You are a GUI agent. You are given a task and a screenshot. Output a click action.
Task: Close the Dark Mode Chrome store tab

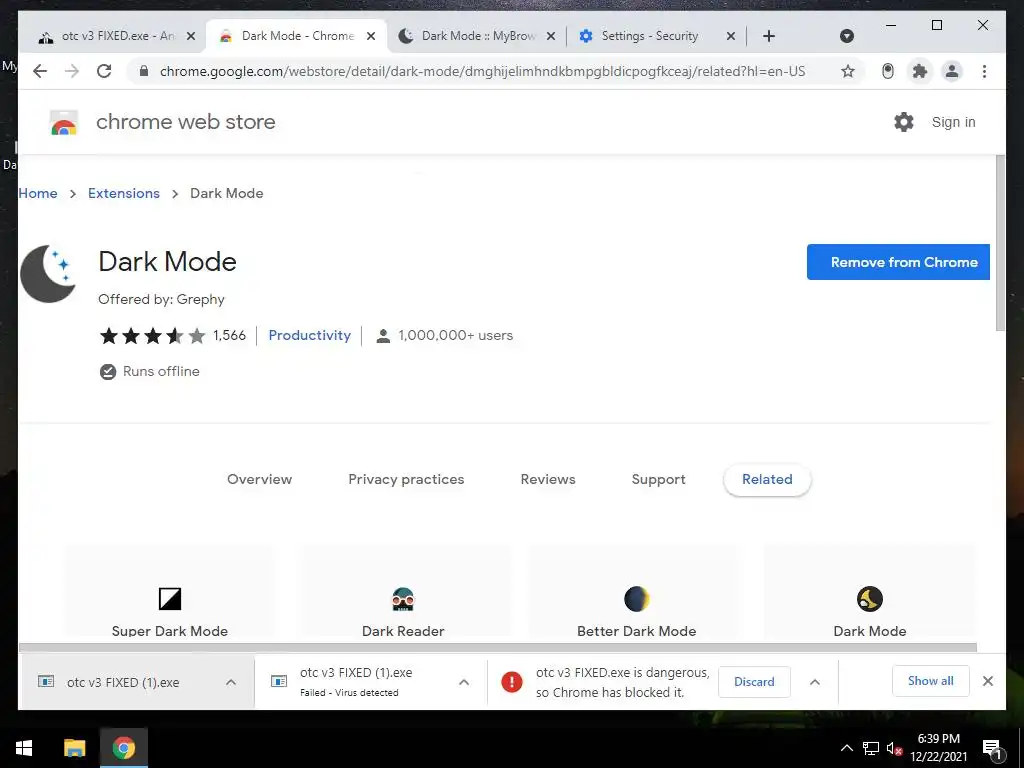(x=371, y=36)
